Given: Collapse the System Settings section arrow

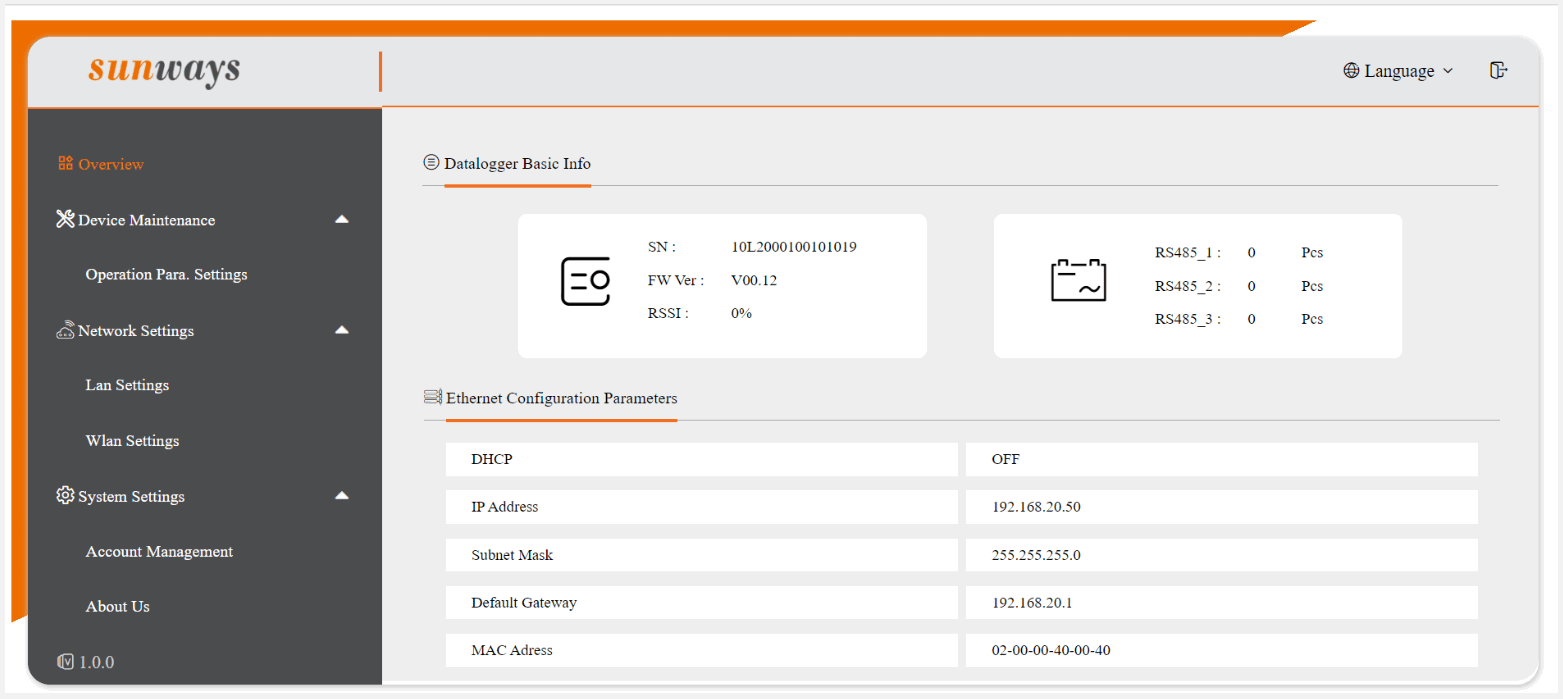Looking at the screenshot, I should click(x=342, y=495).
